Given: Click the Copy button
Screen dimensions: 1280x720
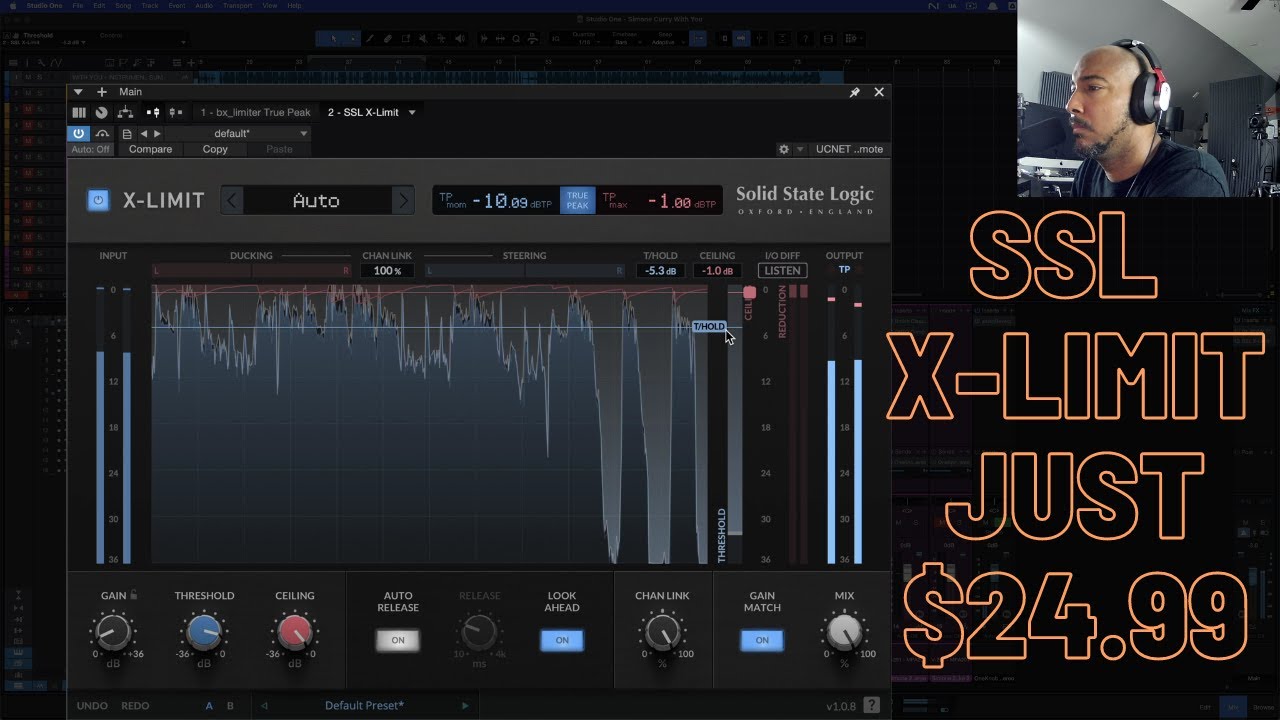Looking at the screenshot, I should pyautogui.click(x=215, y=149).
